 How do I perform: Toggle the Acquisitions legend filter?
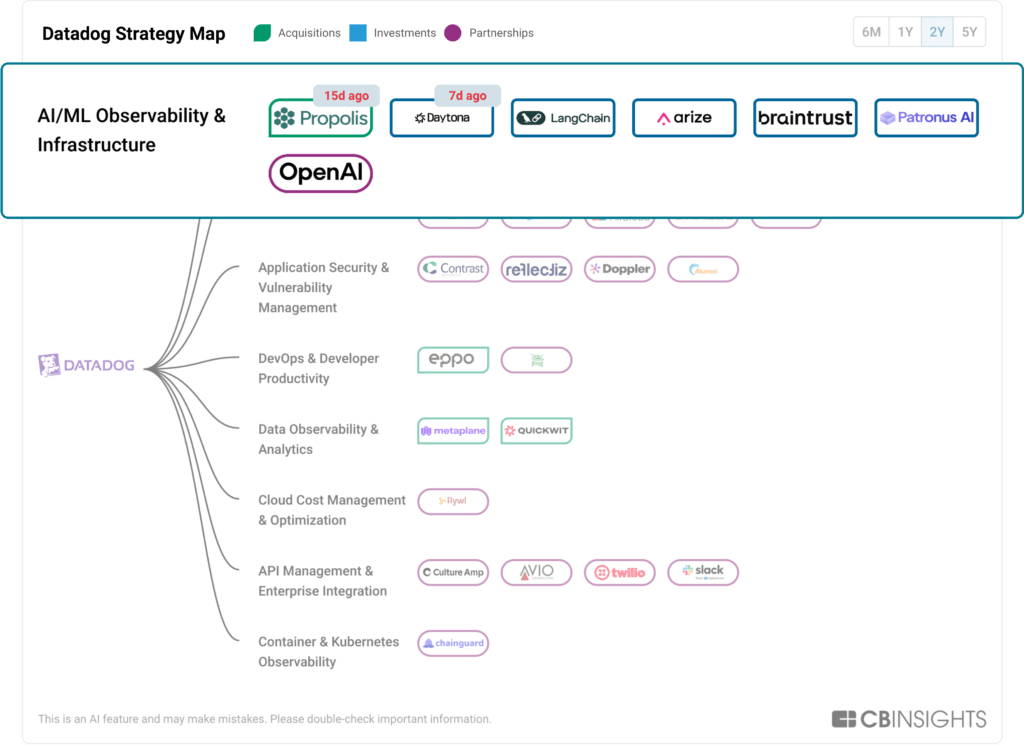[297, 33]
